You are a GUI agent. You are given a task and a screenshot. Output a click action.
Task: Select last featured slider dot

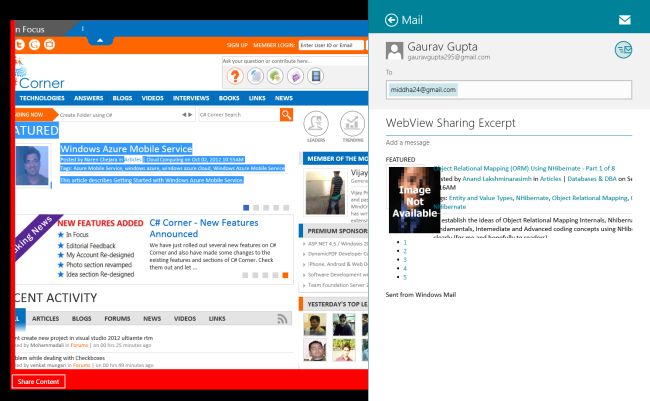tap(286, 207)
